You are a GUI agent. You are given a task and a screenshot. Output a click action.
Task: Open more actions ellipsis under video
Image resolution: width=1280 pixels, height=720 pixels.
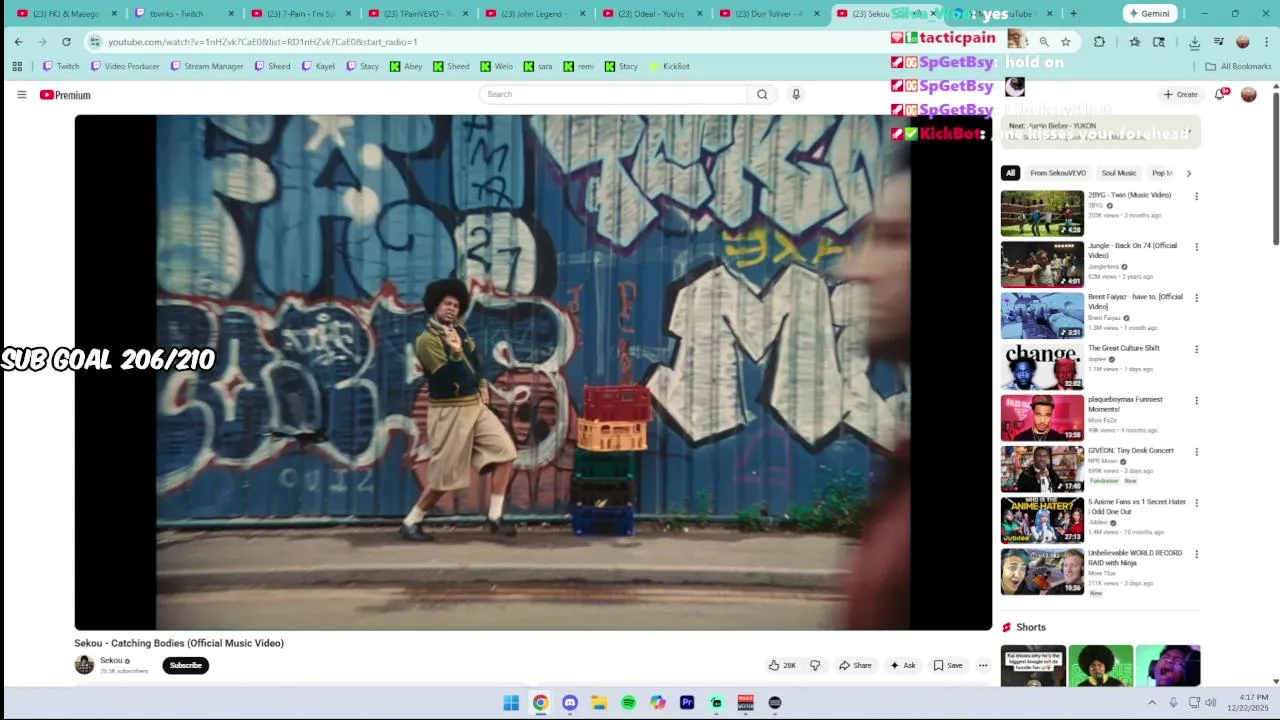pos(983,665)
